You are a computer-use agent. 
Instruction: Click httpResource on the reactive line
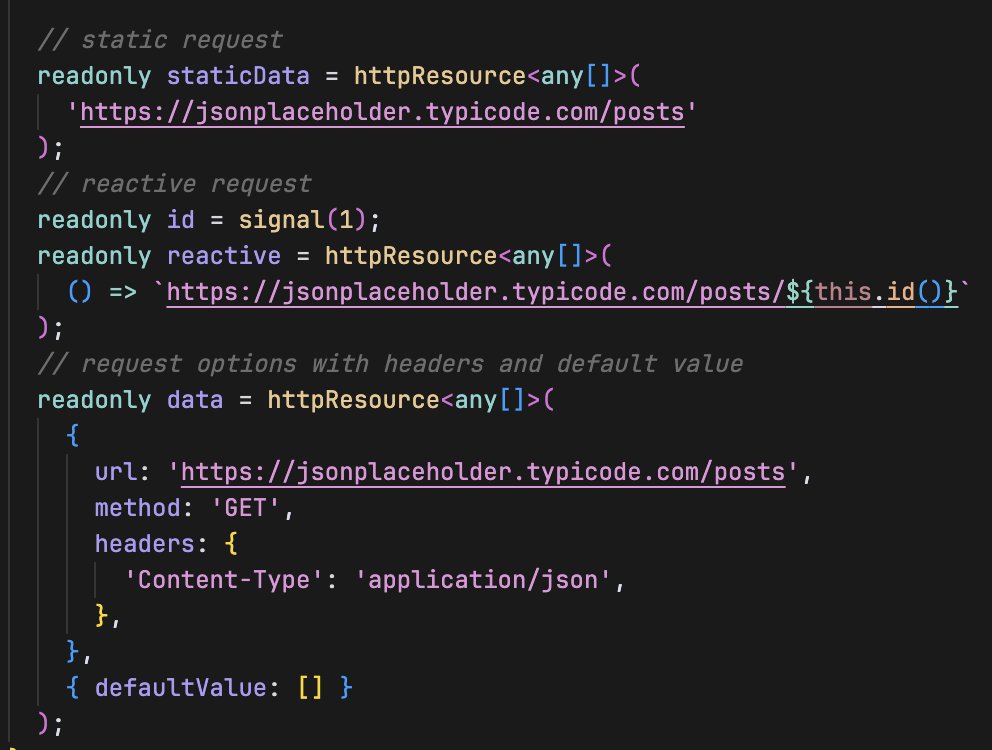coord(411,256)
